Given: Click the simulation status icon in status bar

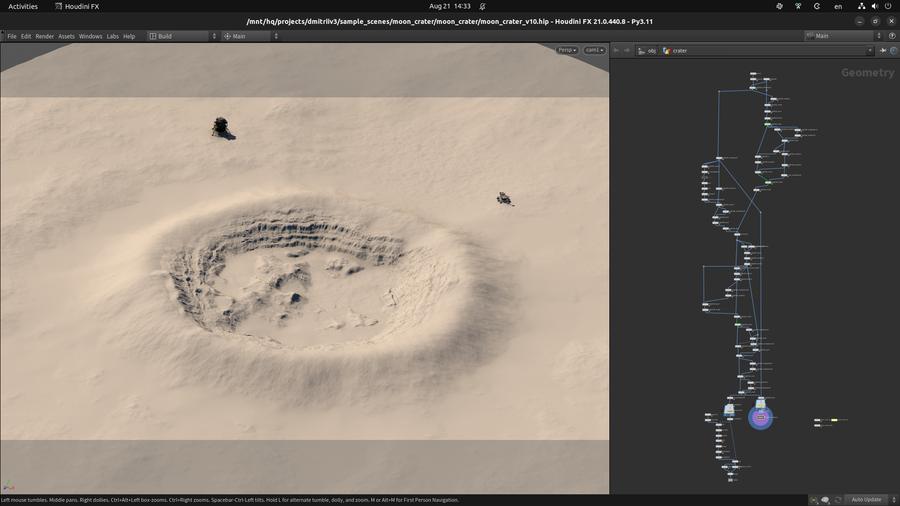Looking at the screenshot, I should 814,499.
